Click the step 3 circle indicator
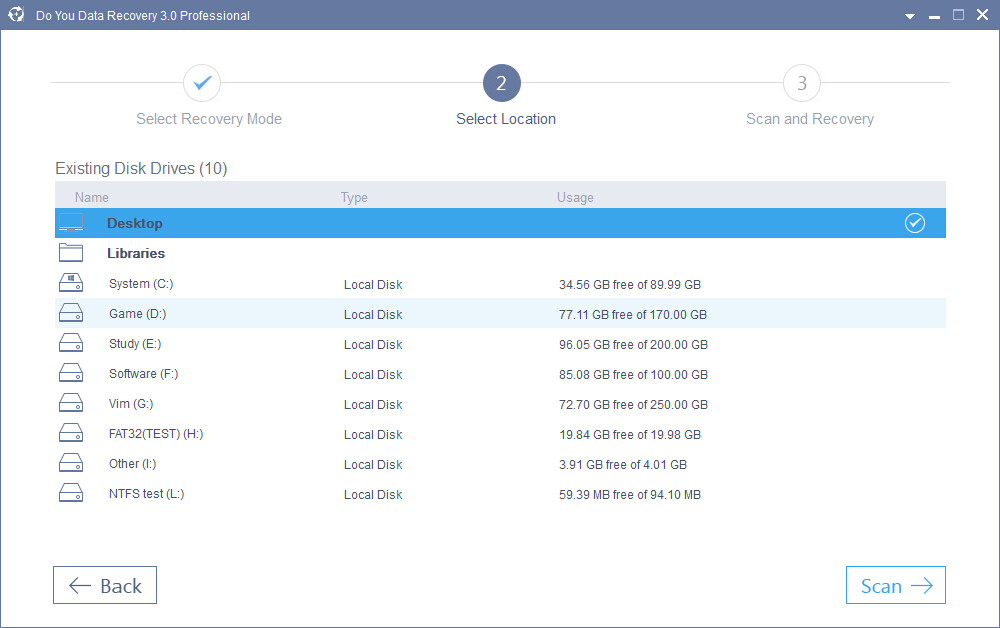This screenshot has height=628, width=1000. click(802, 83)
